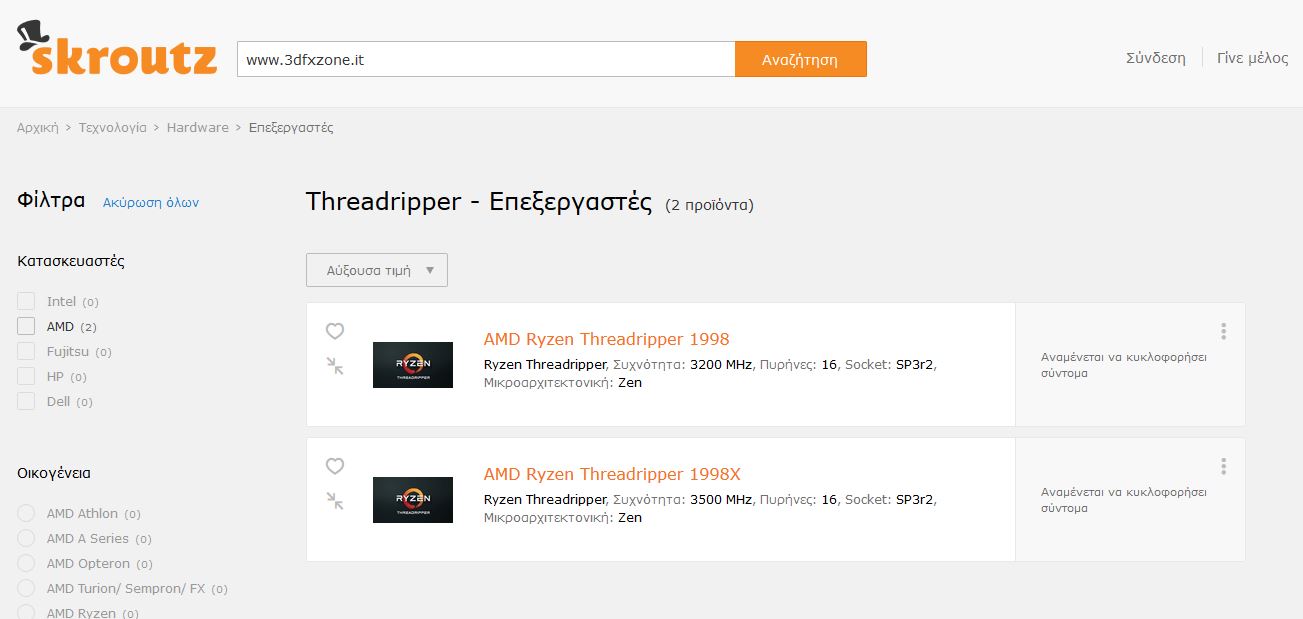Open Threadripper 1998 product thumbnail
1303x619 pixels.
[x=413, y=365]
